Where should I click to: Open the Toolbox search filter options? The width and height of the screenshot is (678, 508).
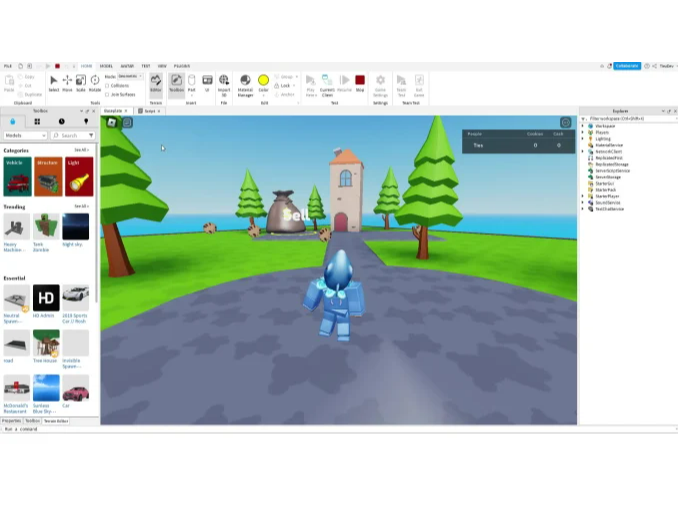(91, 135)
